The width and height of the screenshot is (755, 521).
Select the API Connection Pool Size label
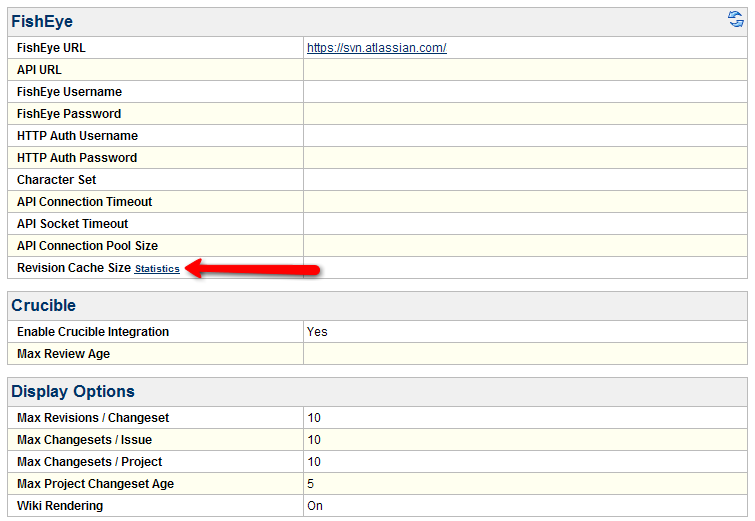(x=87, y=246)
